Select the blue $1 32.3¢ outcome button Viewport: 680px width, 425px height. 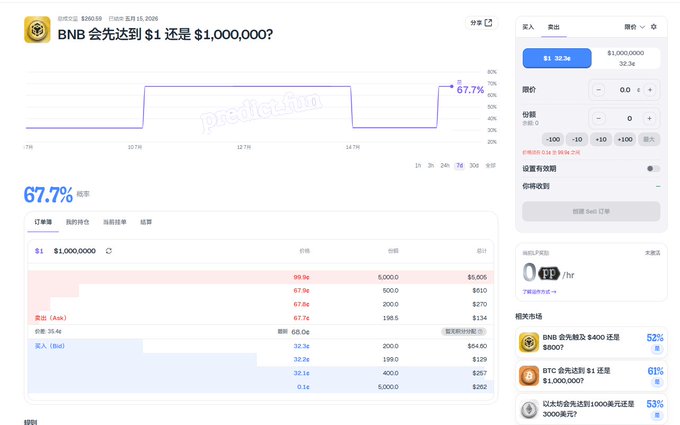pos(557,58)
